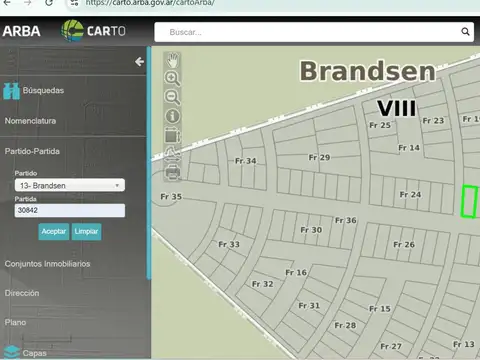Click the Limpiar button
Screen dimensions: 480x360
[86, 231]
